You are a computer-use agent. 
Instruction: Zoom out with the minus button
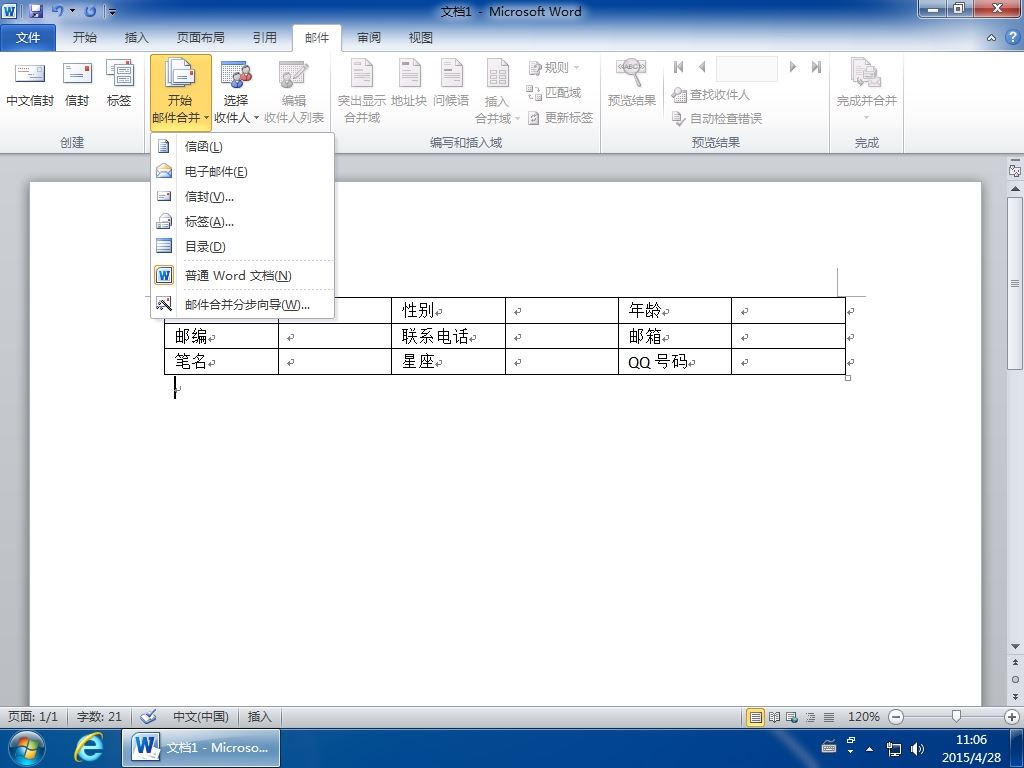click(x=896, y=717)
